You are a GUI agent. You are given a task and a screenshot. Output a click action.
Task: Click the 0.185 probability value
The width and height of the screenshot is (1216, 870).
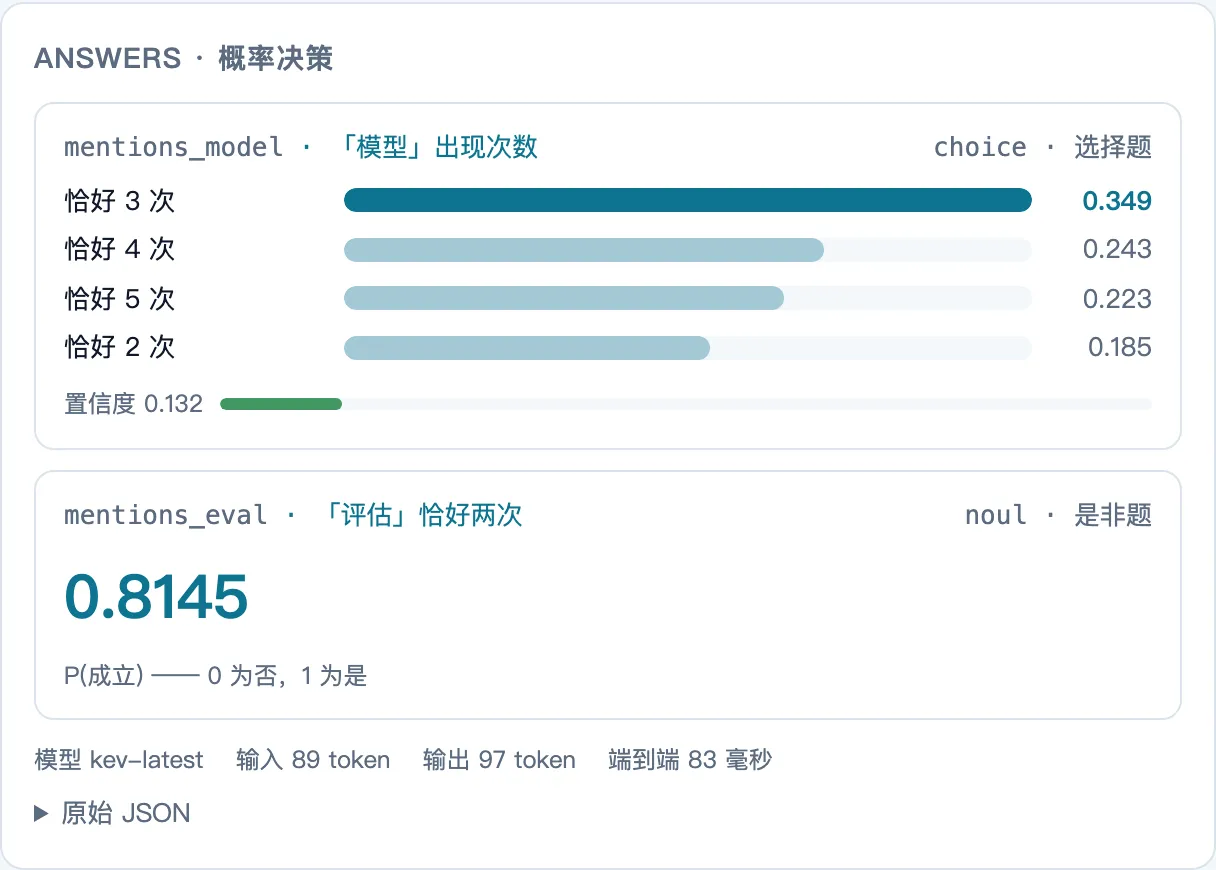pyautogui.click(x=1120, y=347)
